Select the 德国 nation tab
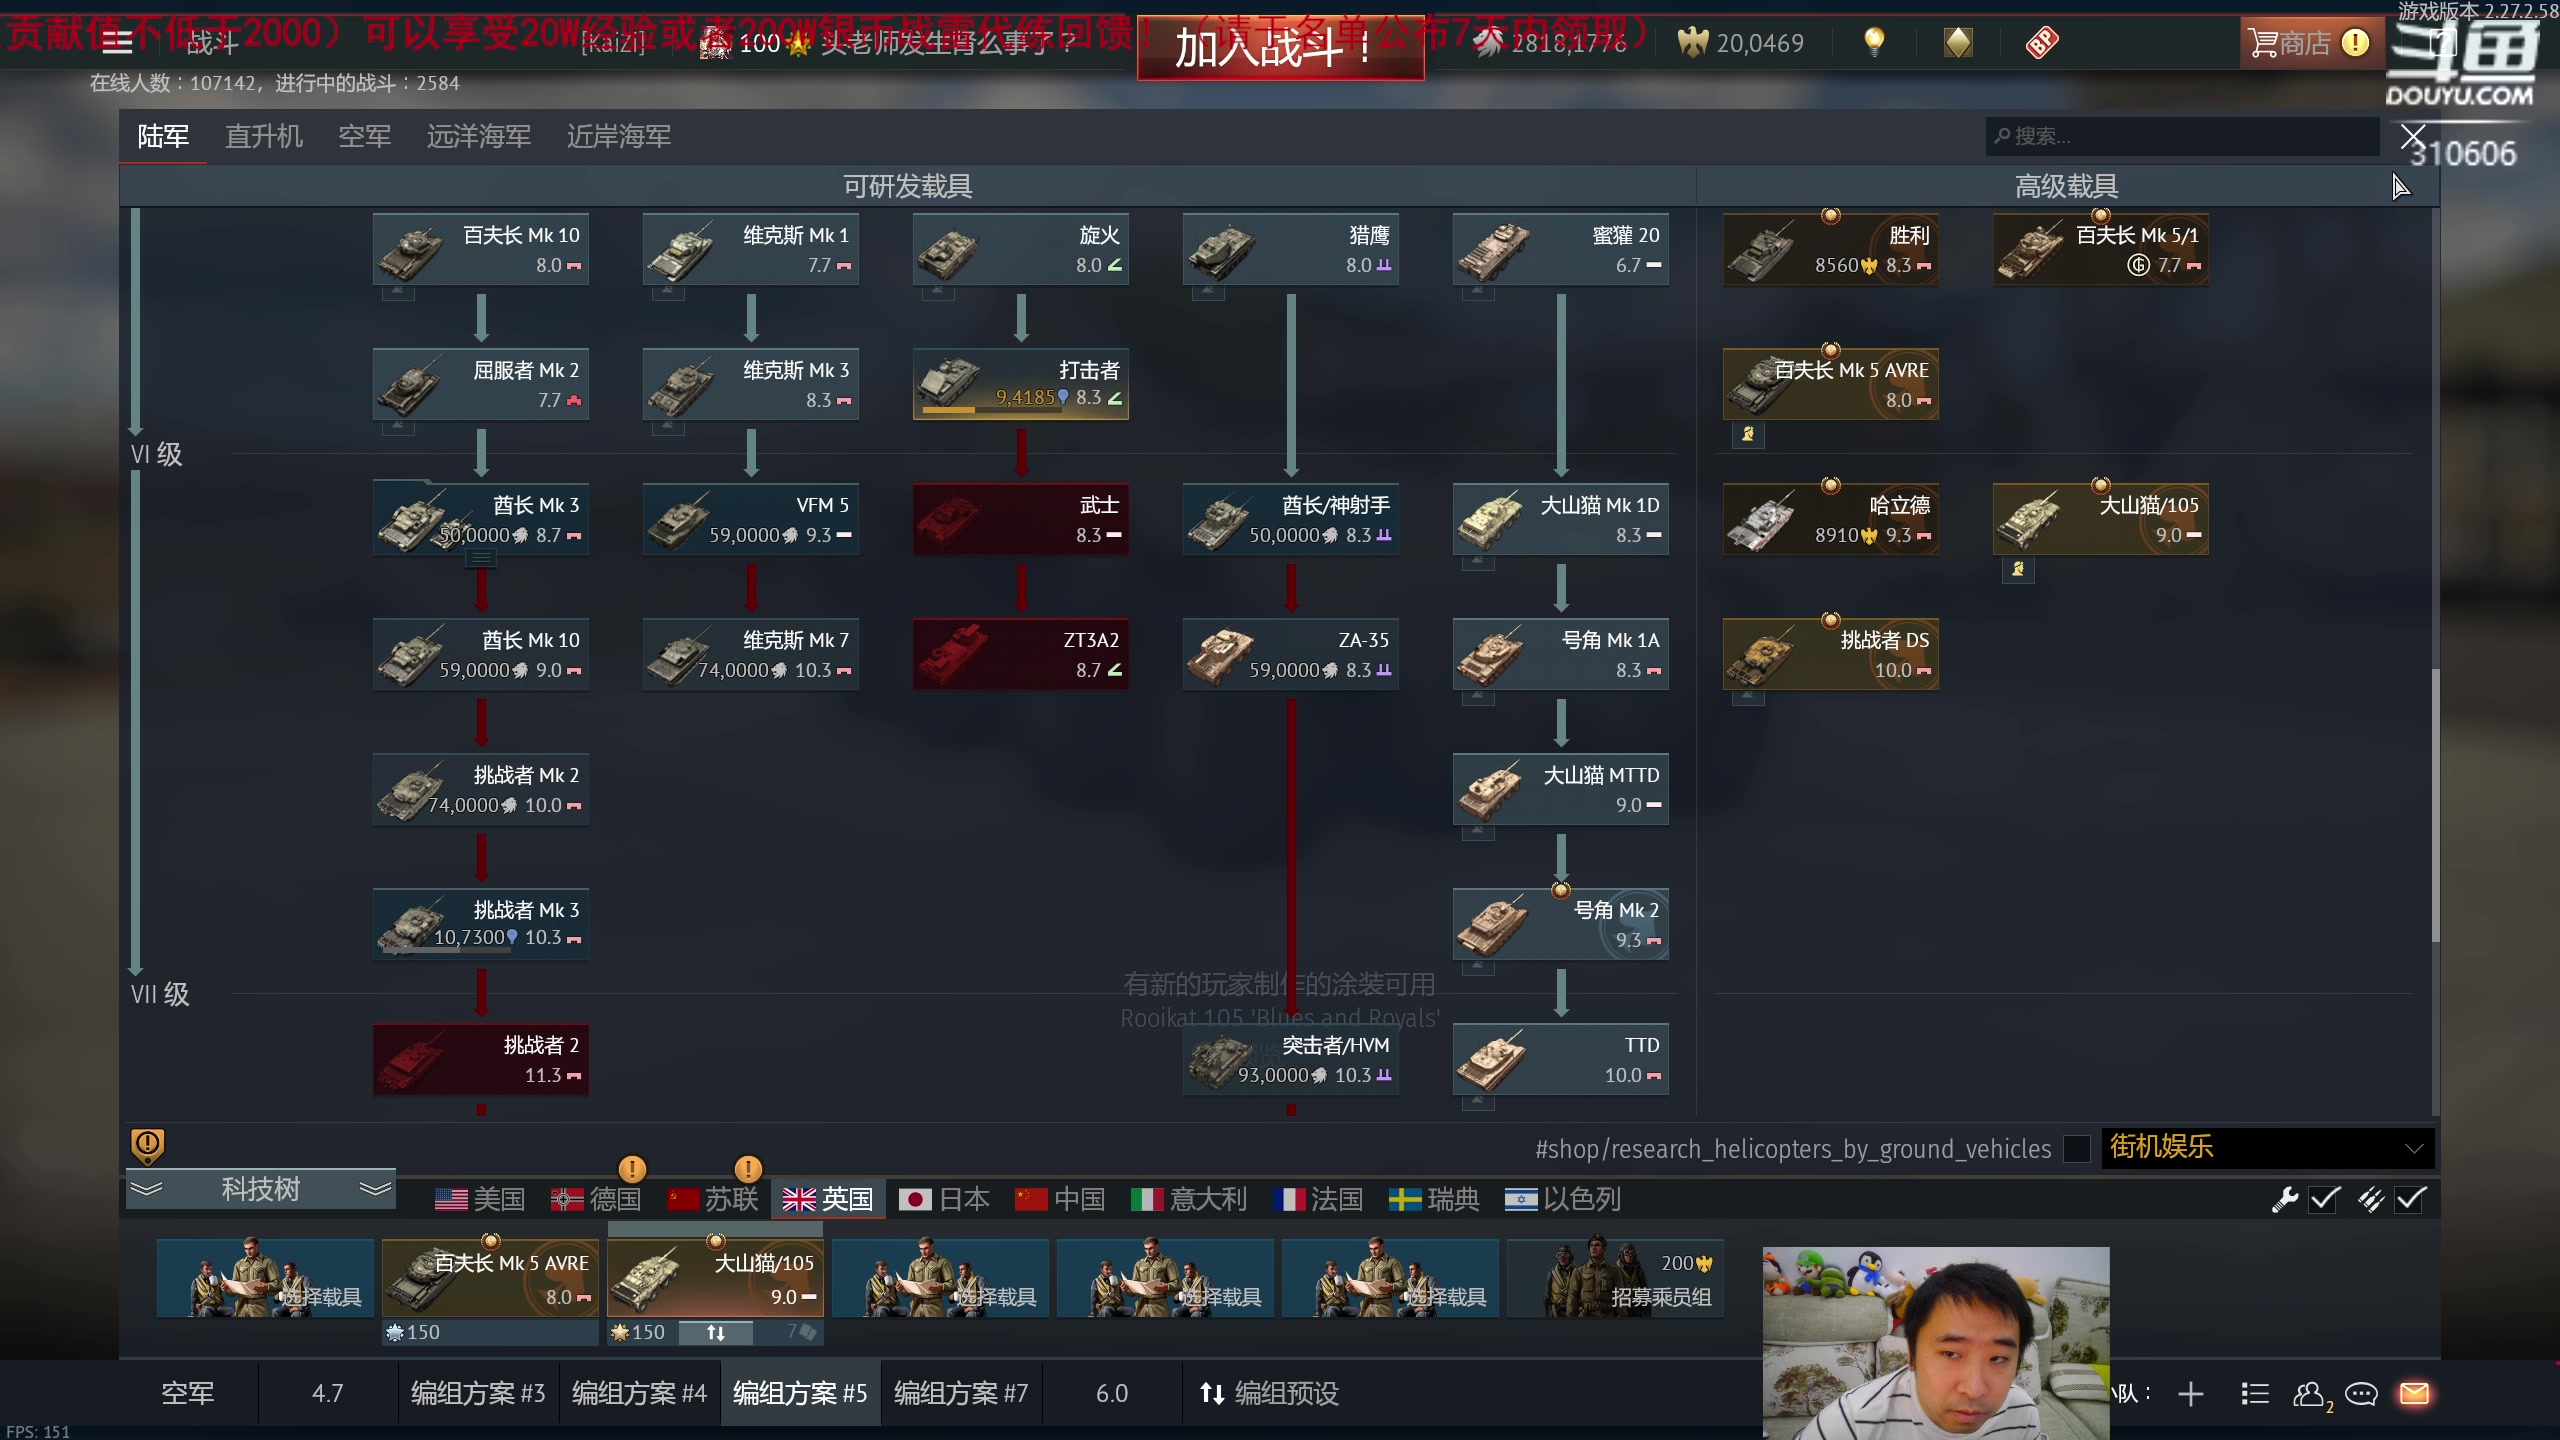 pyautogui.click(x=597, y=1199)
